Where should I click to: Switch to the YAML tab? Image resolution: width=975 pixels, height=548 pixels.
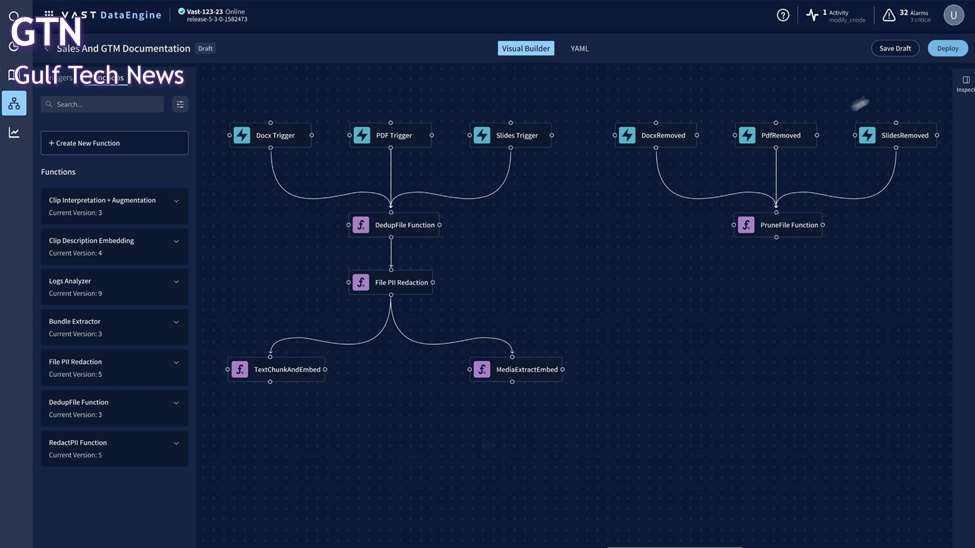click(579, 48)
